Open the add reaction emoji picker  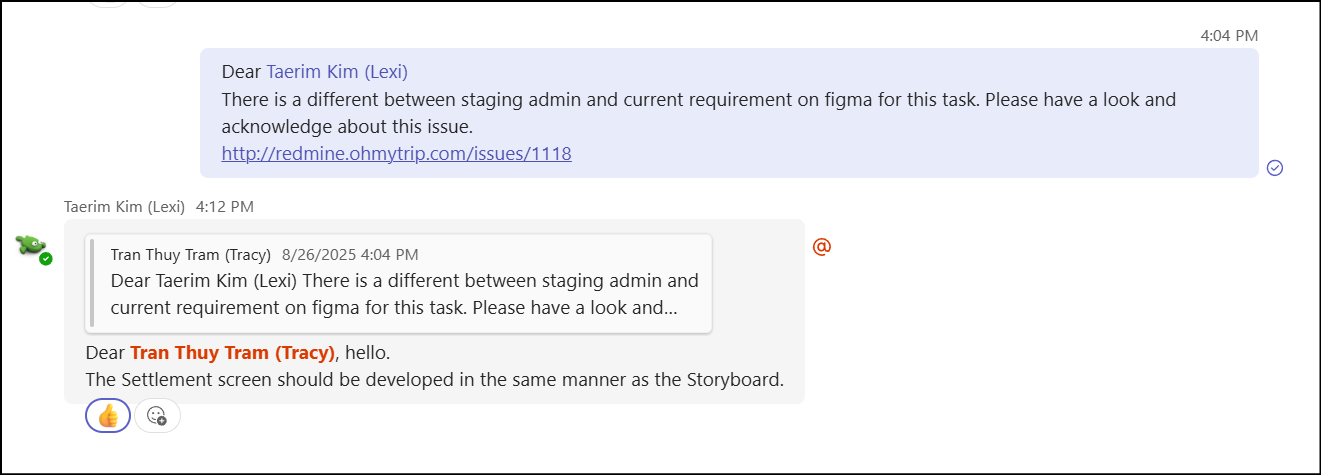coord(157,416)
